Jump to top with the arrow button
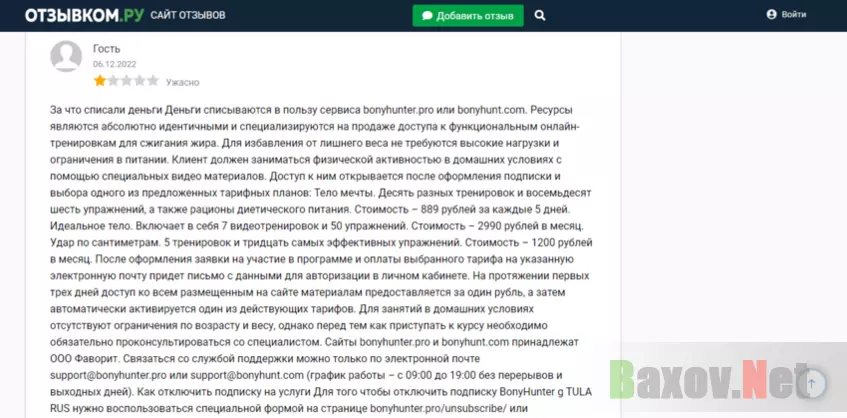The width and height of the screenshot is (847, 418). tap(810, 383)
